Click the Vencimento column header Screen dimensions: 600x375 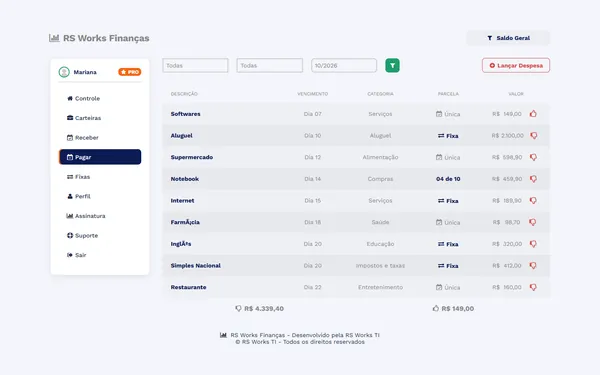(x=313, y=94)
